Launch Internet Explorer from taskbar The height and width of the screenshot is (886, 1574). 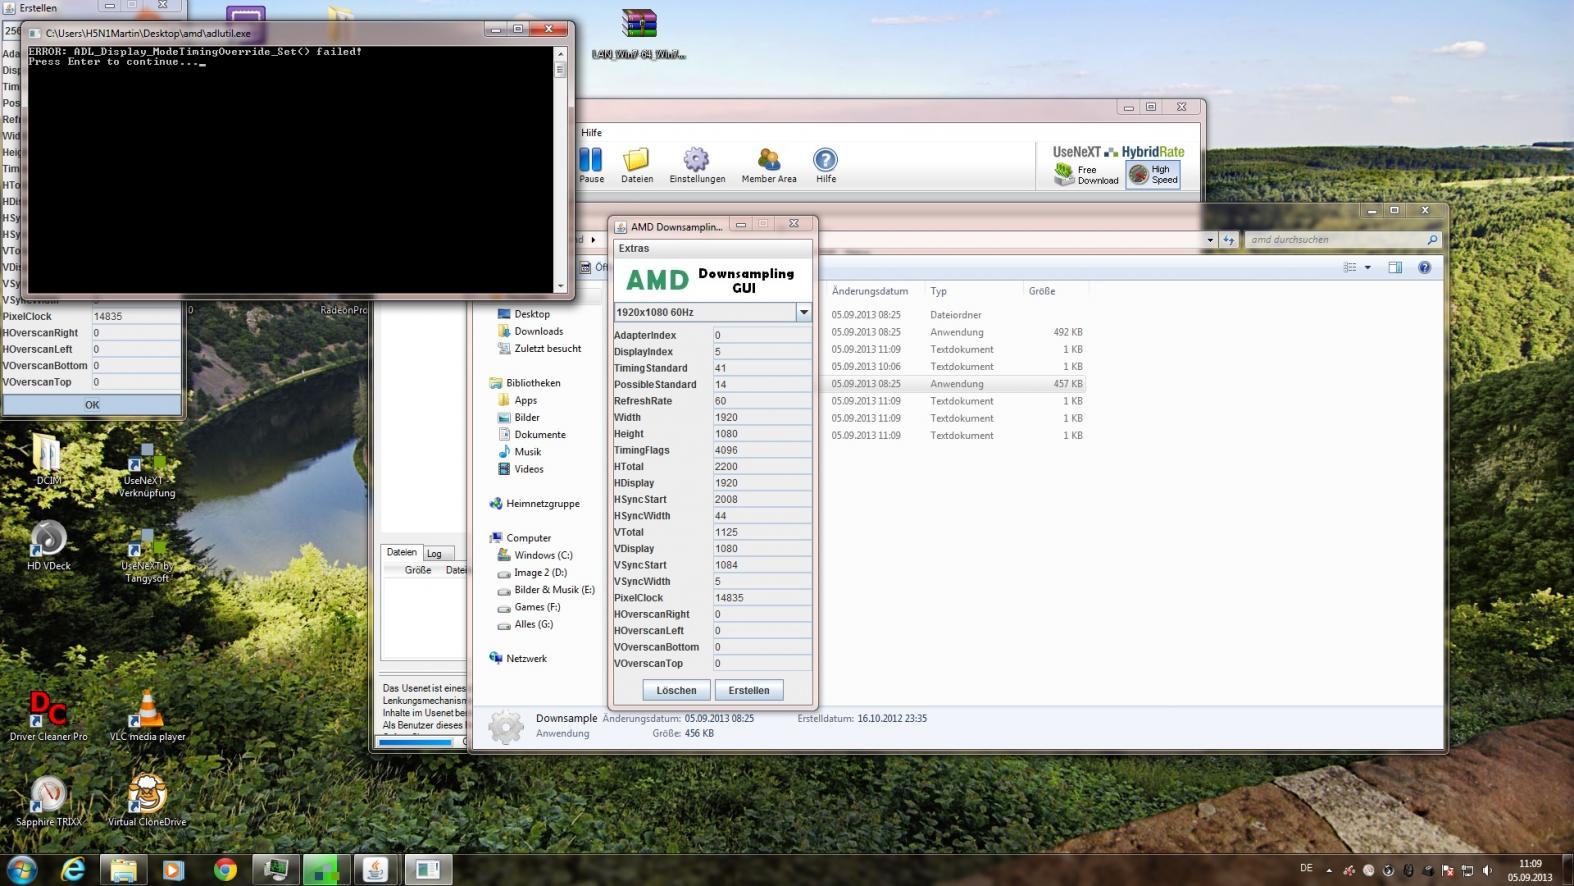(x=73, y=869)
